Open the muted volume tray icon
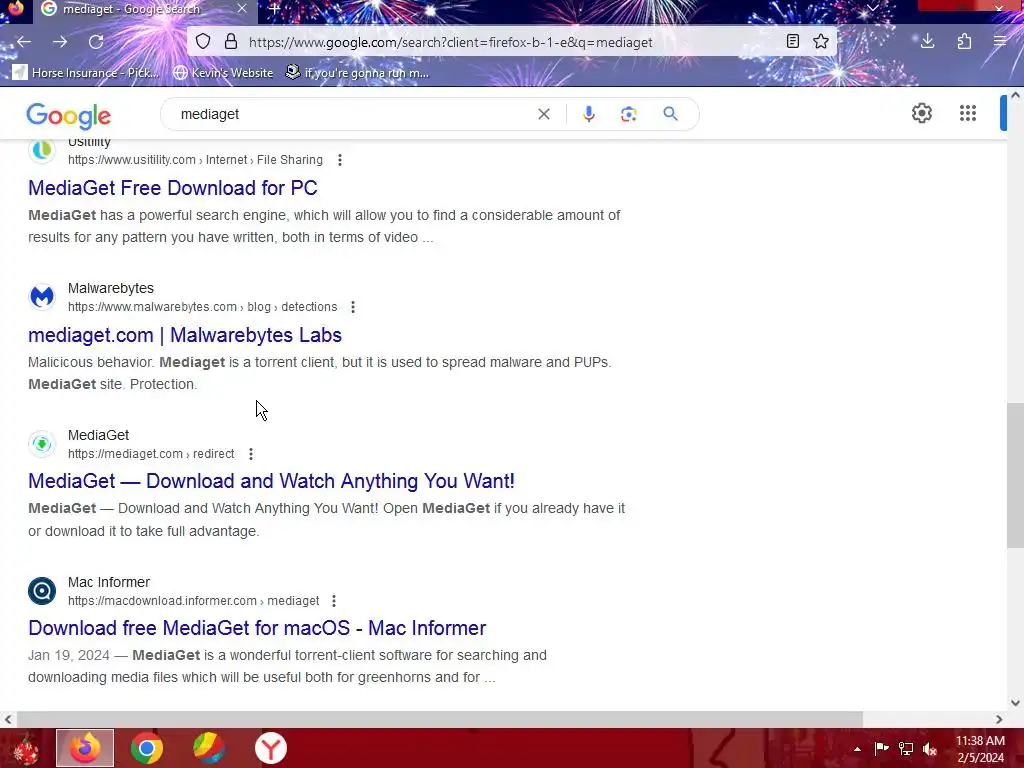Image resolution: width=1024 pixels, height=768 pixels. click(x=930, y=749)
